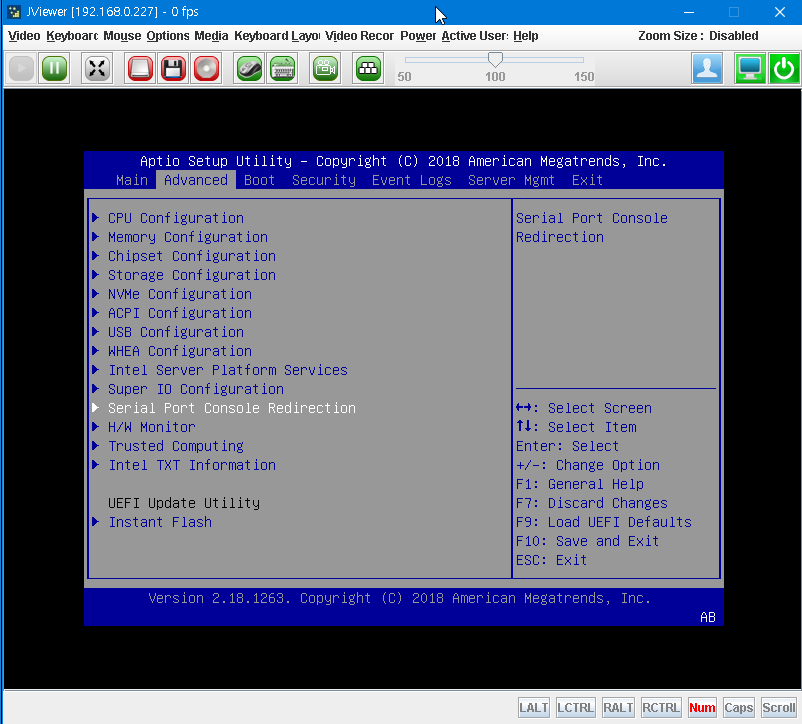Toggle the RCTRL key status button
The width and height of the screenshot is (802, 724).
point(661,708)
